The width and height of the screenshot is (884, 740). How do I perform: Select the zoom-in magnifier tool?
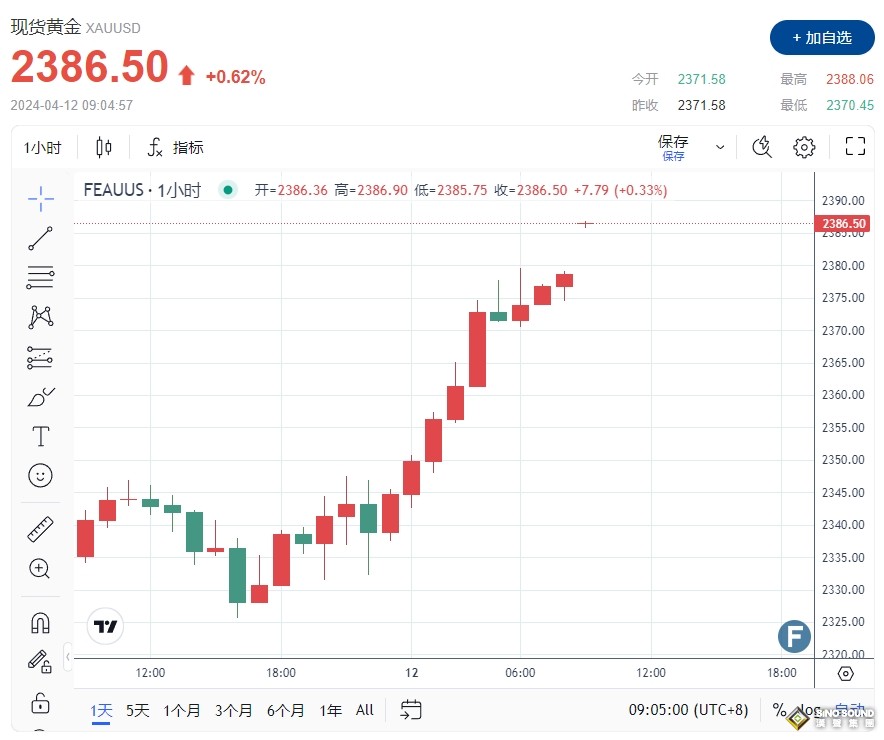point(40,568)
